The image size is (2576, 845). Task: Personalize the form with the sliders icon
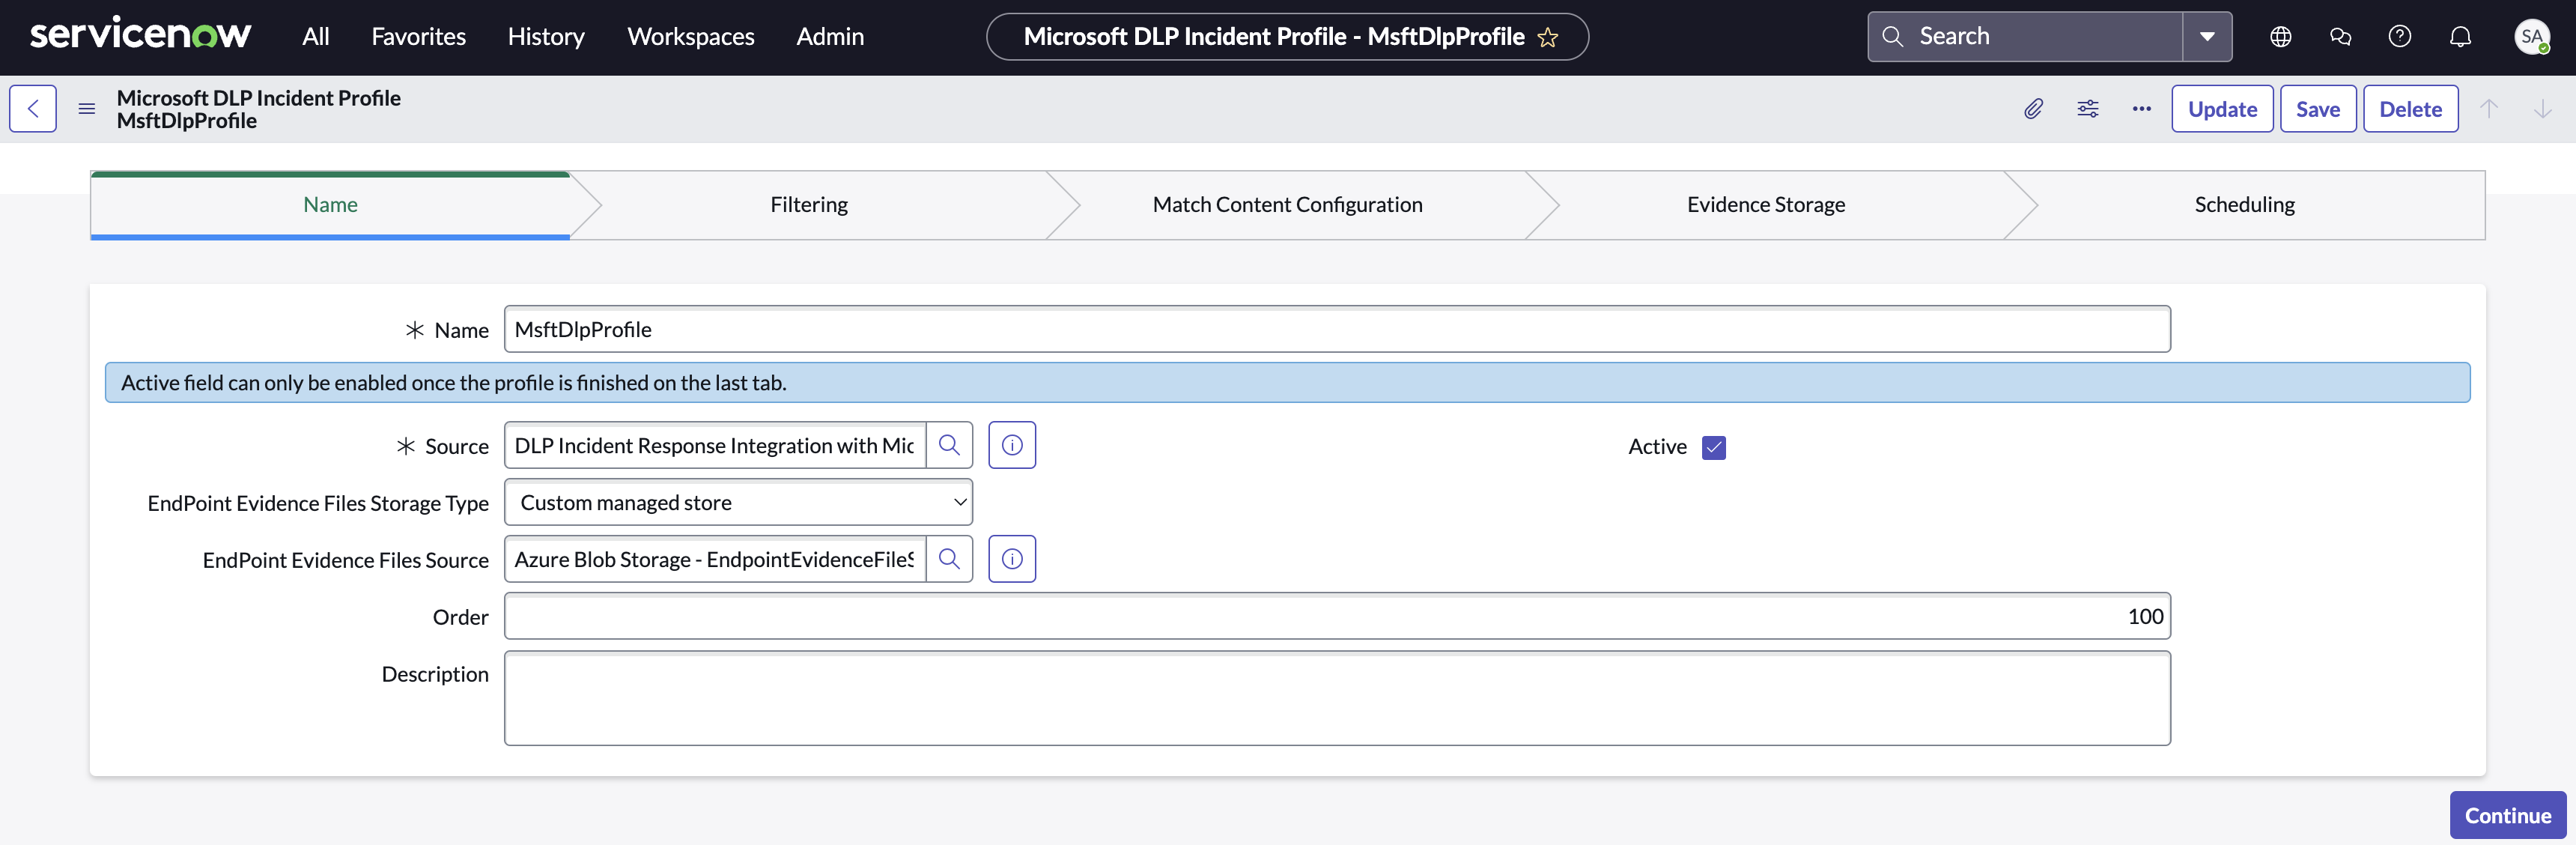pyautogui.click(x=2088, y=108)
